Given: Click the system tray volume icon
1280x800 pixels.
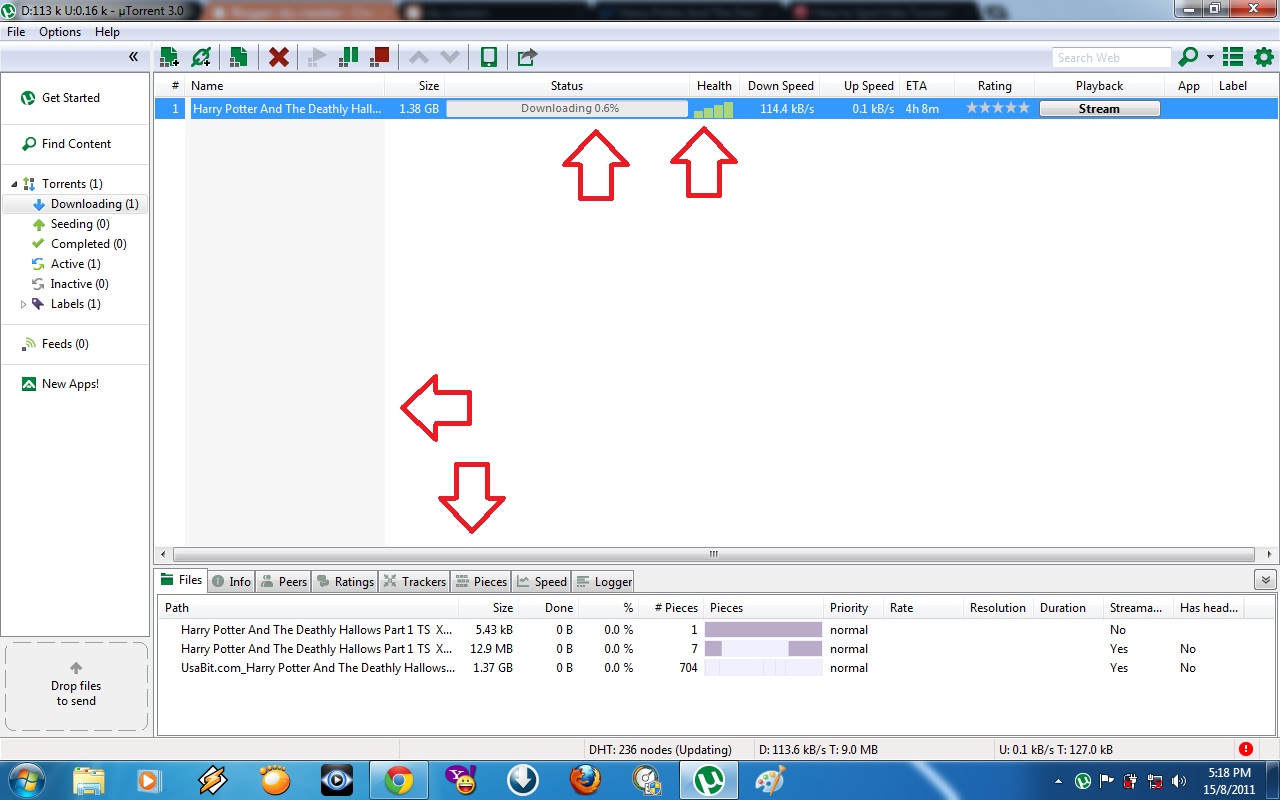Looking at the screenshot, I should [x=1179, y=781].
